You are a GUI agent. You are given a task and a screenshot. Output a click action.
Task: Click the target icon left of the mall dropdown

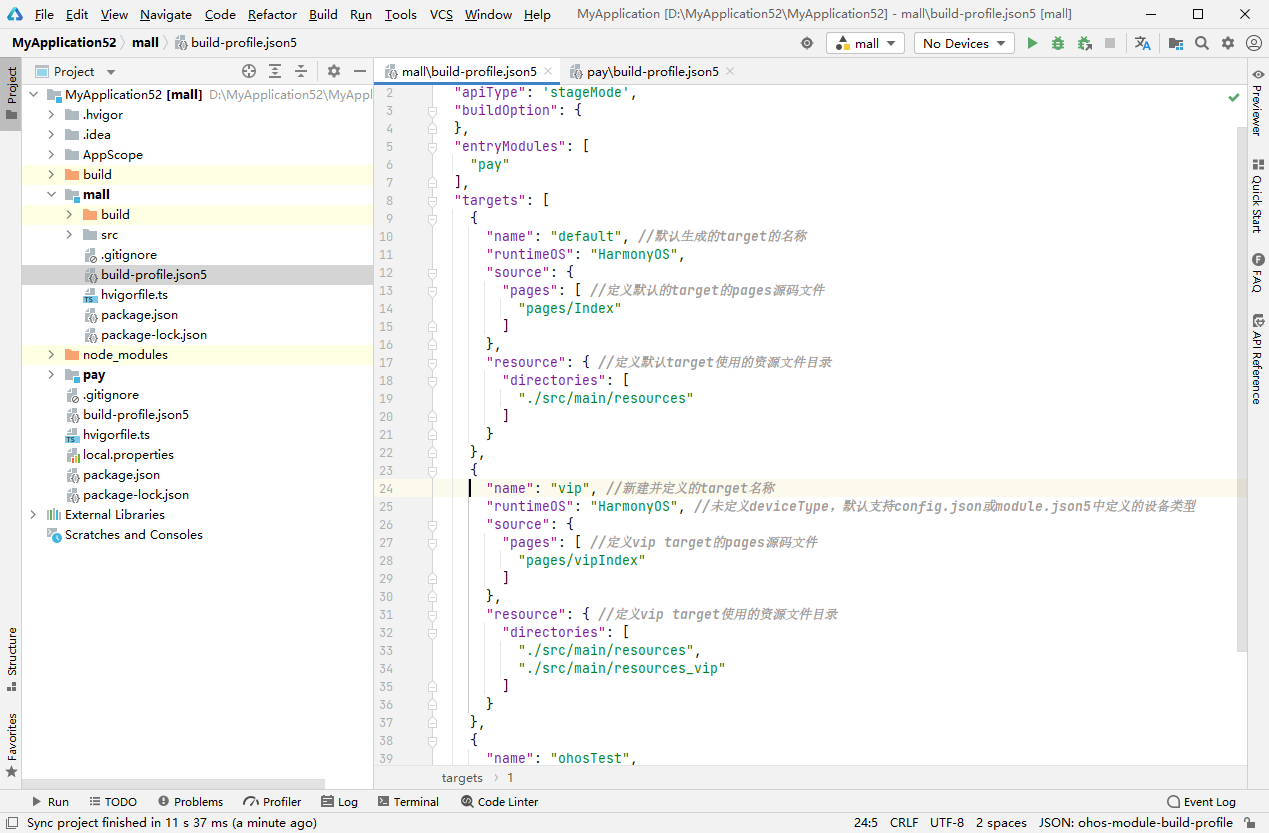tap(807, 43)
